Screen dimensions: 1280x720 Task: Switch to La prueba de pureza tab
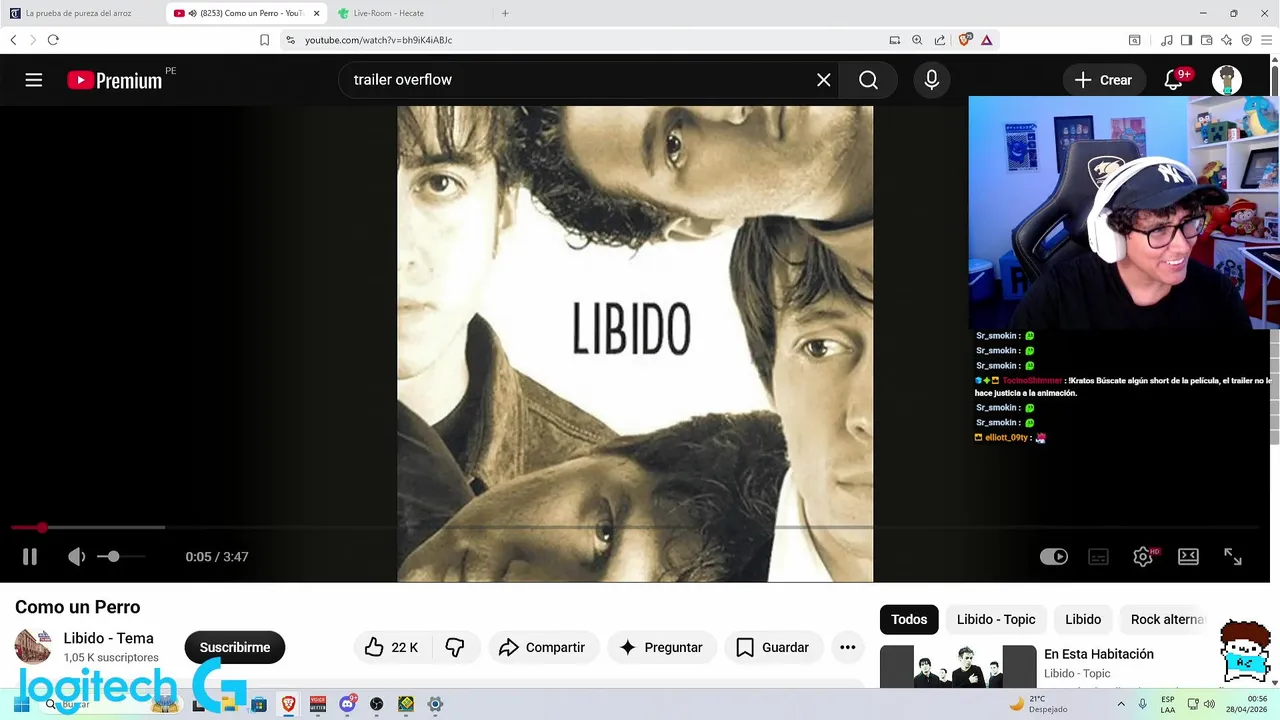(80, 13)
